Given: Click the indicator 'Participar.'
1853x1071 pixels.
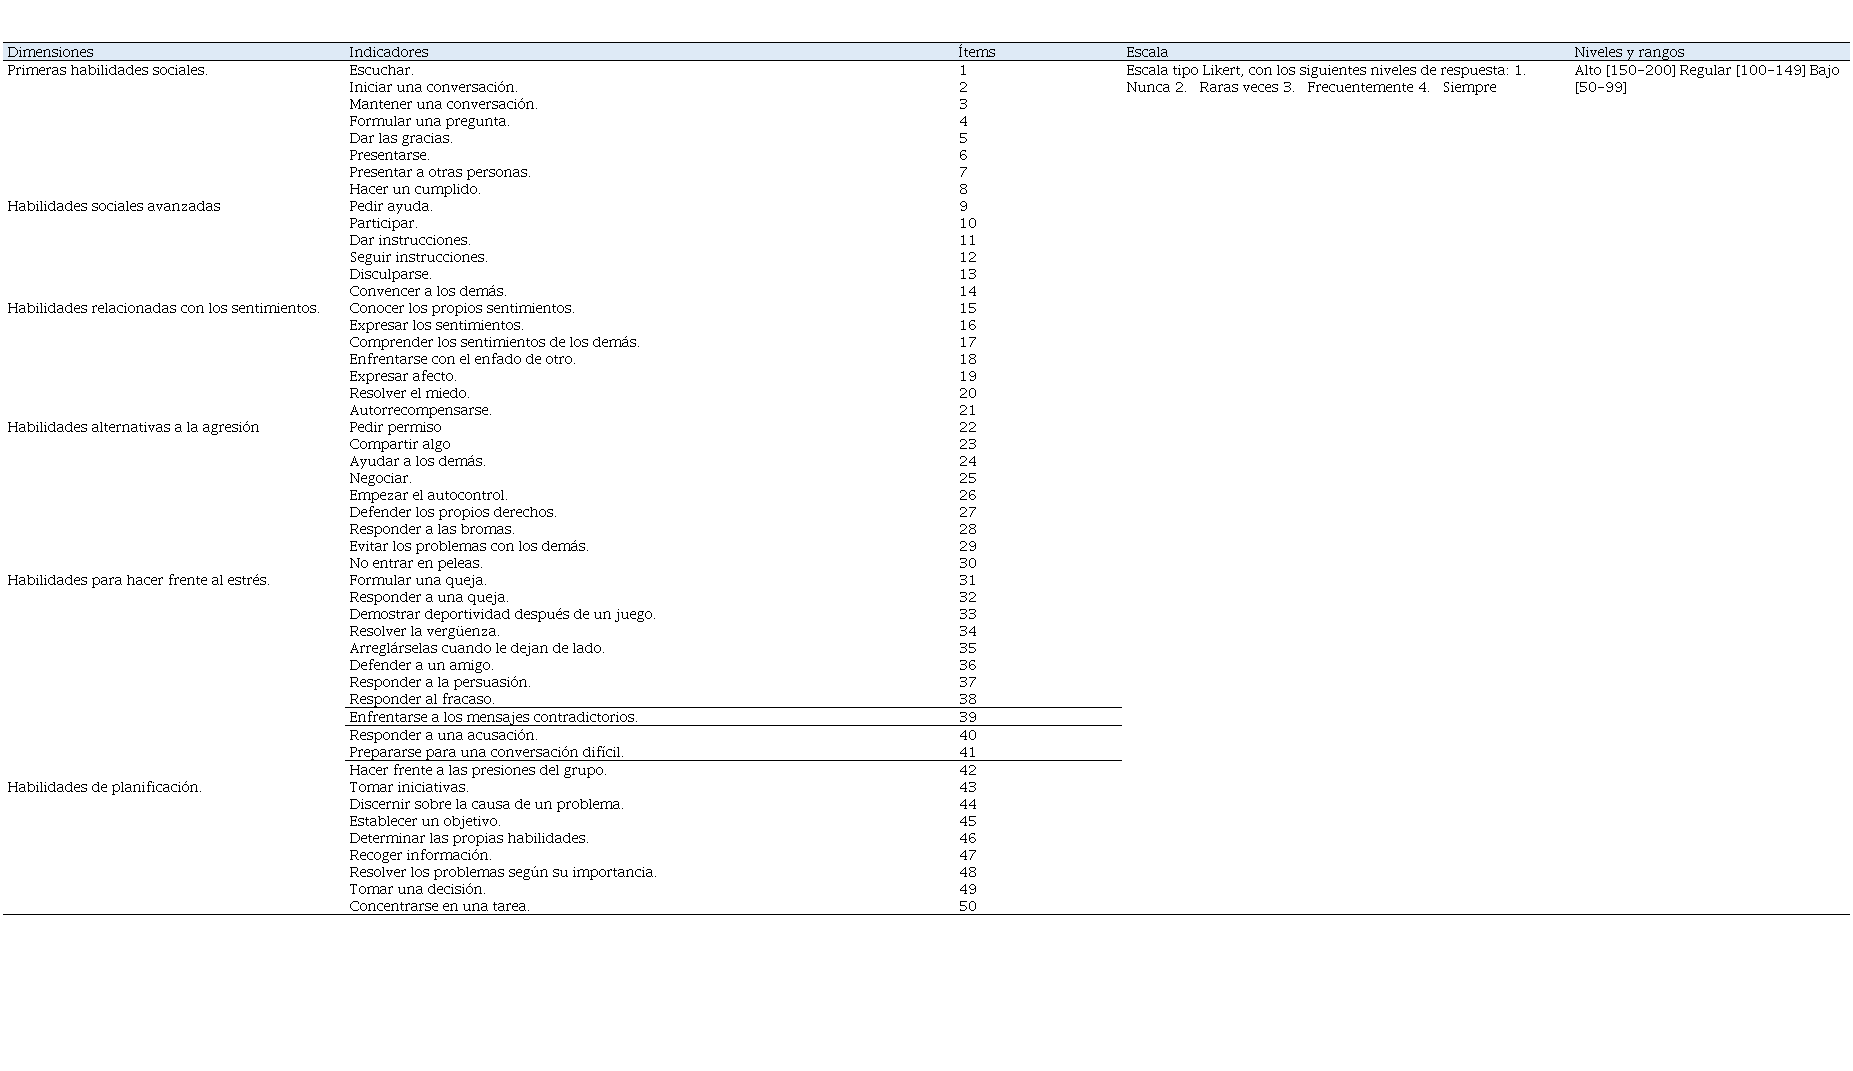Looking at the screenshot, I should [383, 223].
